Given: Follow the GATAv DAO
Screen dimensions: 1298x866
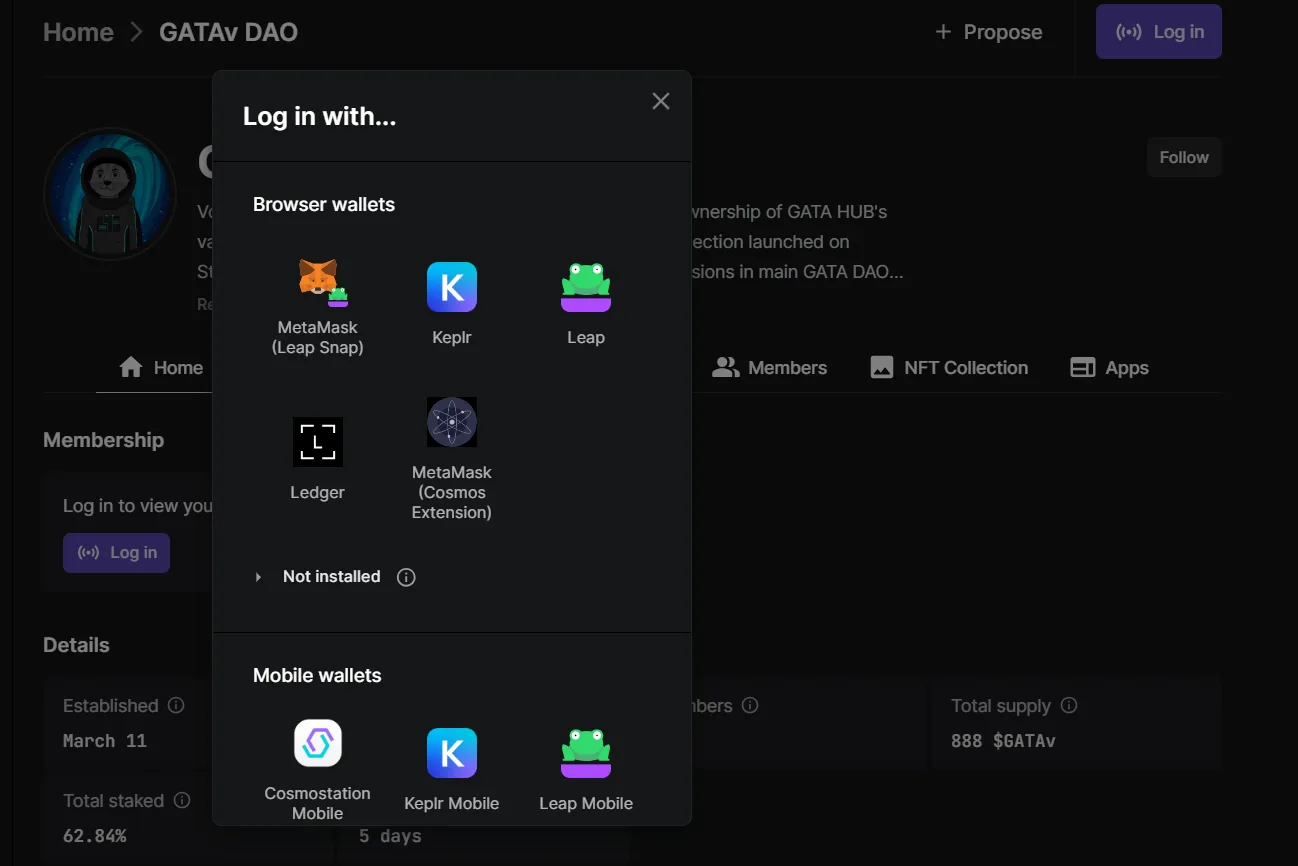Looking at the screenshot, I should [1184, 157].
